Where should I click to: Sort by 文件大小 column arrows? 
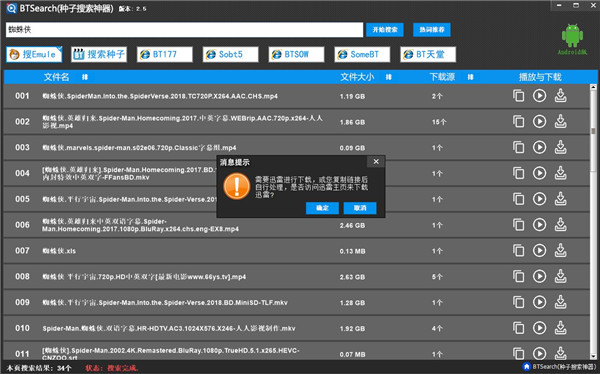(388, 77)
